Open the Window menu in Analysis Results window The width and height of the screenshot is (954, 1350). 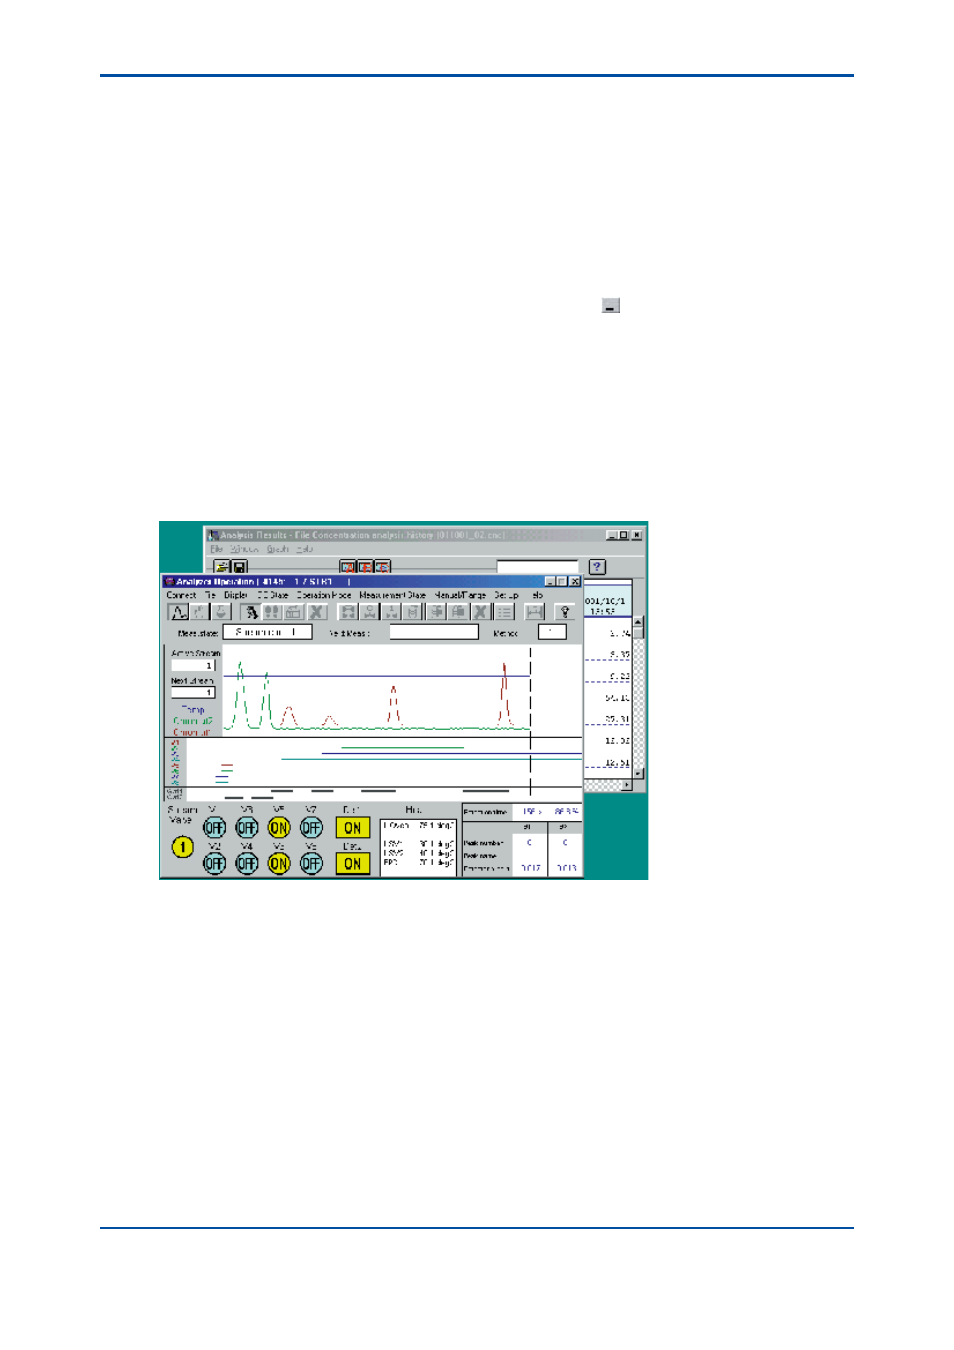tap(244, 549)
